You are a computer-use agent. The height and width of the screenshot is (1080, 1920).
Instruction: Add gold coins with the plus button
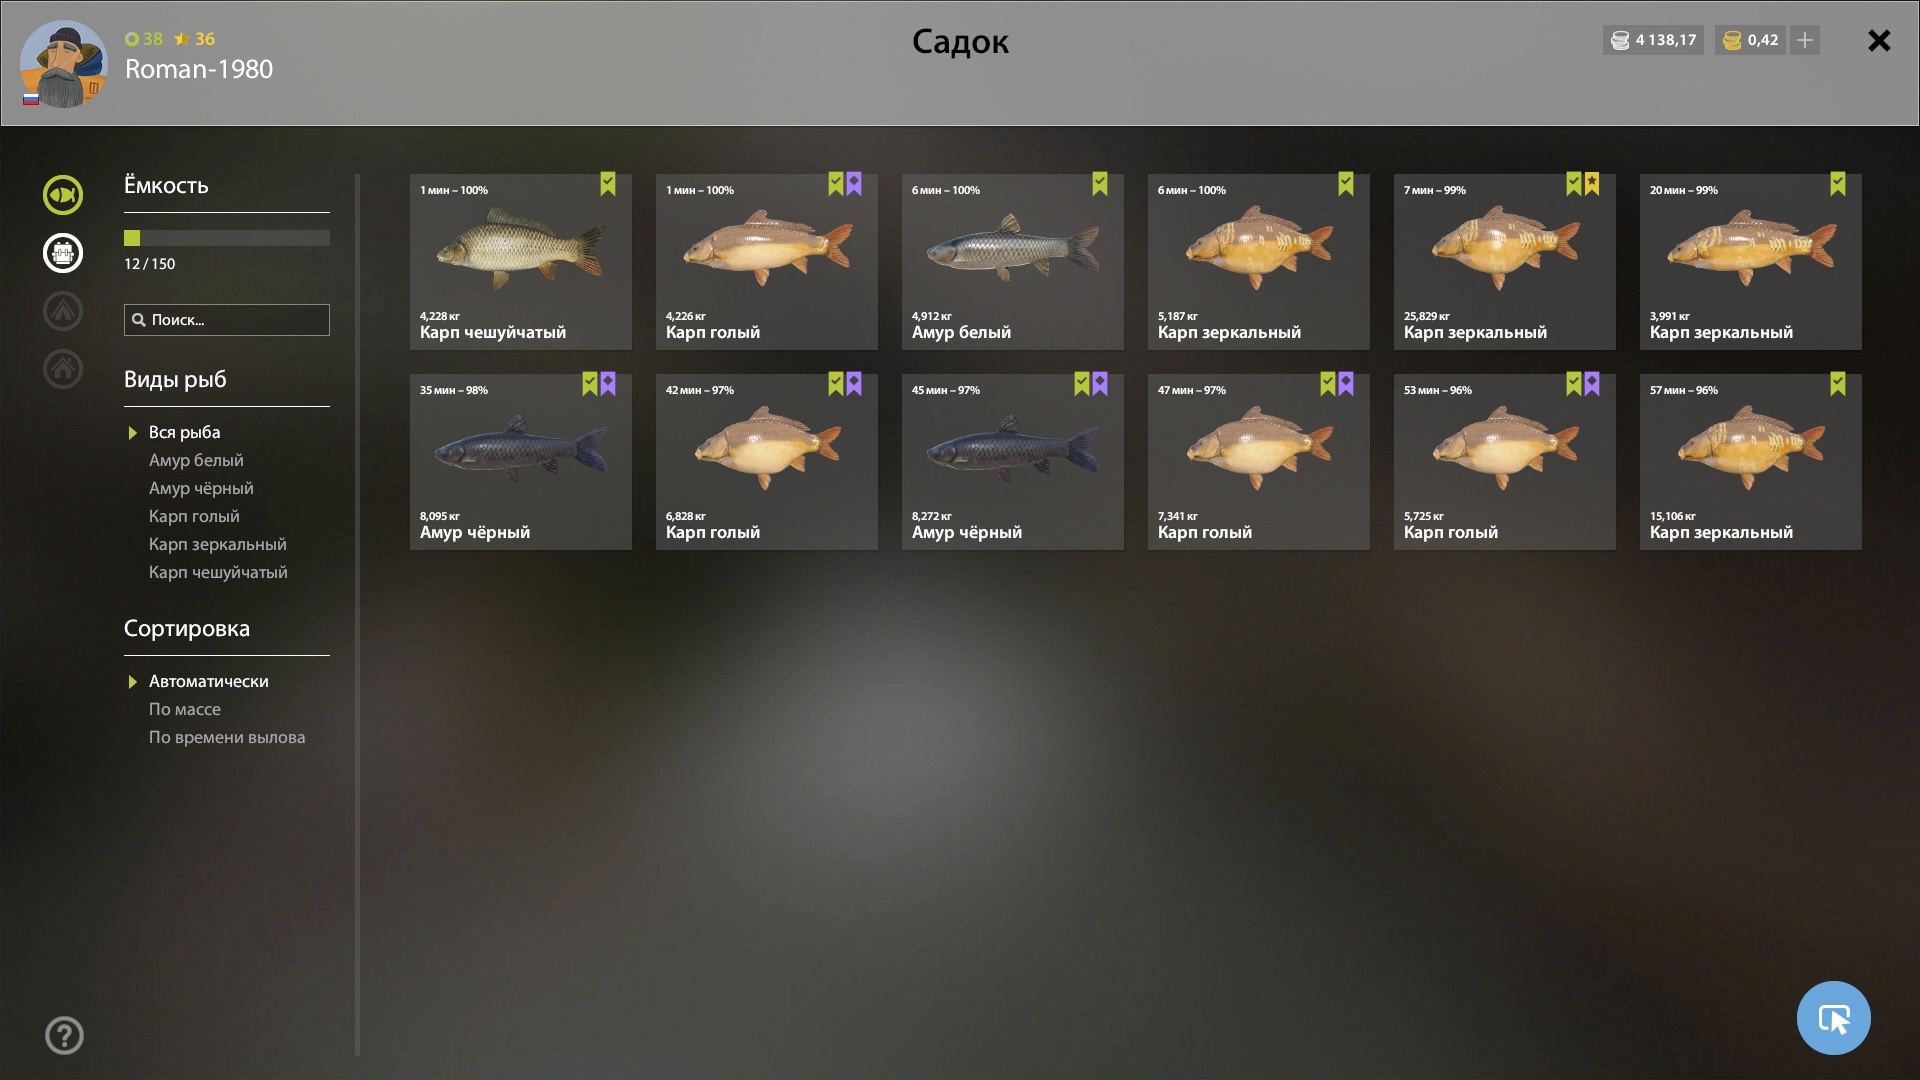1805,40
